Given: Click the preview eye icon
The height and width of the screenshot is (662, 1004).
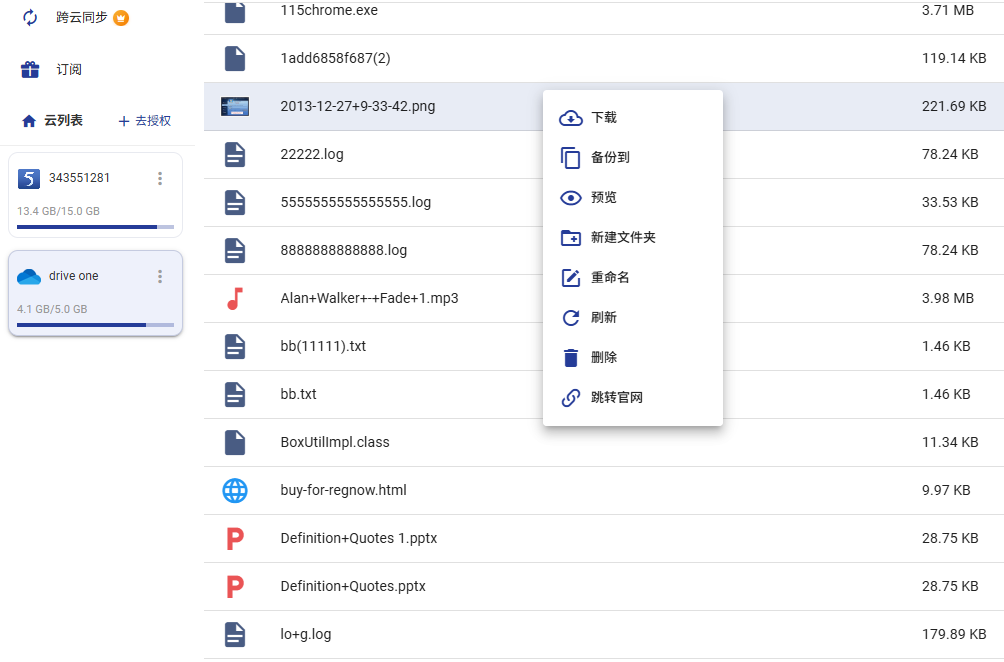Looking at the screenshot, I should [x=571, y=198].
